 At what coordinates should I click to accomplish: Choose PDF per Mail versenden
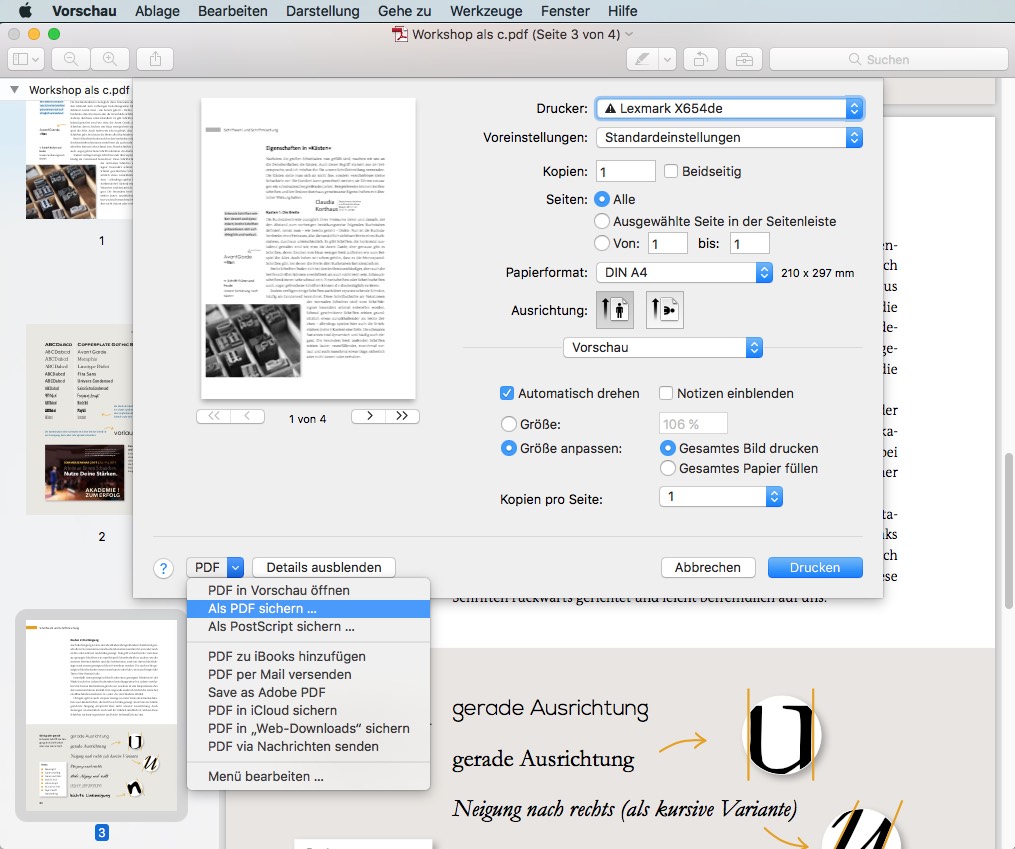pyautogui.click(x=308, y=674)
